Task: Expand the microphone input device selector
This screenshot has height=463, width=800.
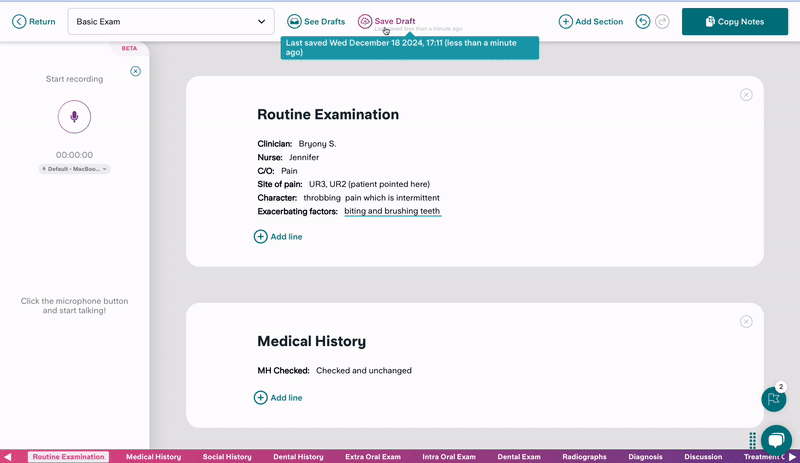Action: pos(74,169)
